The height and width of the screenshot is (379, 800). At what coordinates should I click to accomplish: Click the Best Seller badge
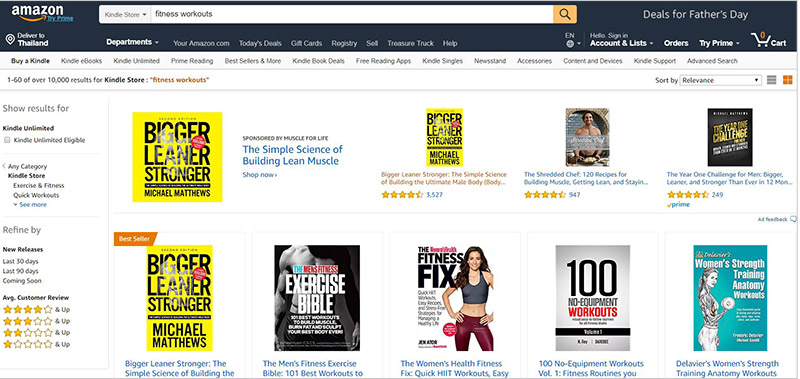click(134, 238)
